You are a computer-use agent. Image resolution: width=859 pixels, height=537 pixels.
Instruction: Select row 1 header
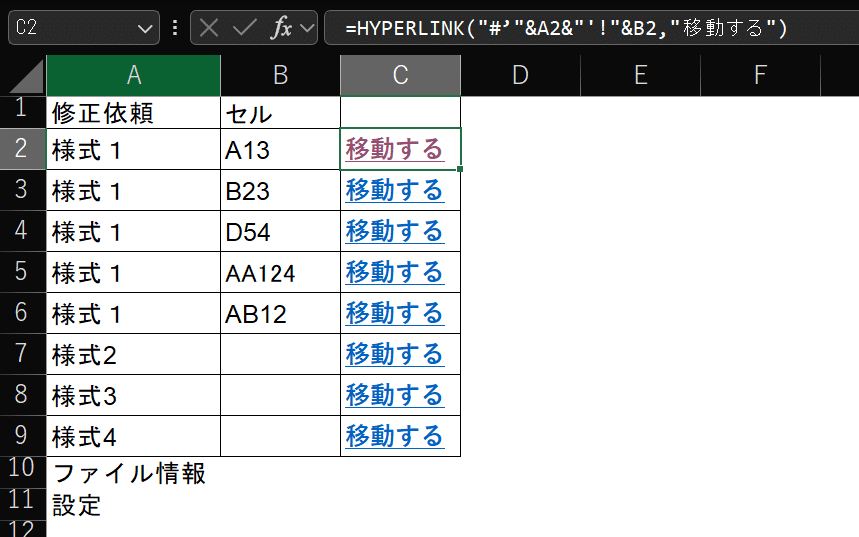pyautogui.click(x=23, y=112)
